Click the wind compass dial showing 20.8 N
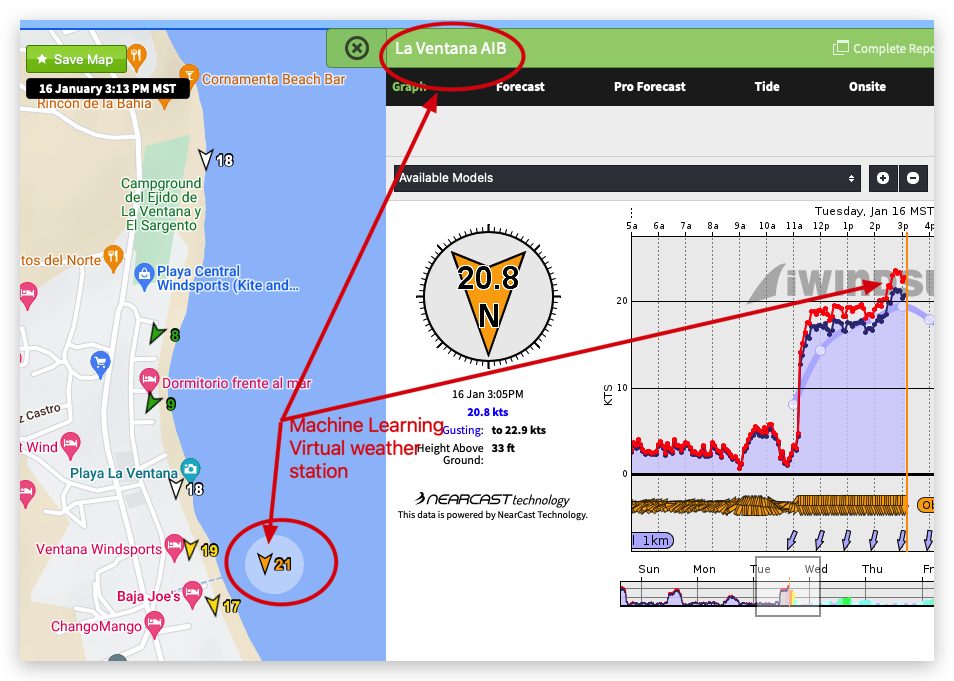This screenshot has height=681, width=954. [x=489, y=297]
